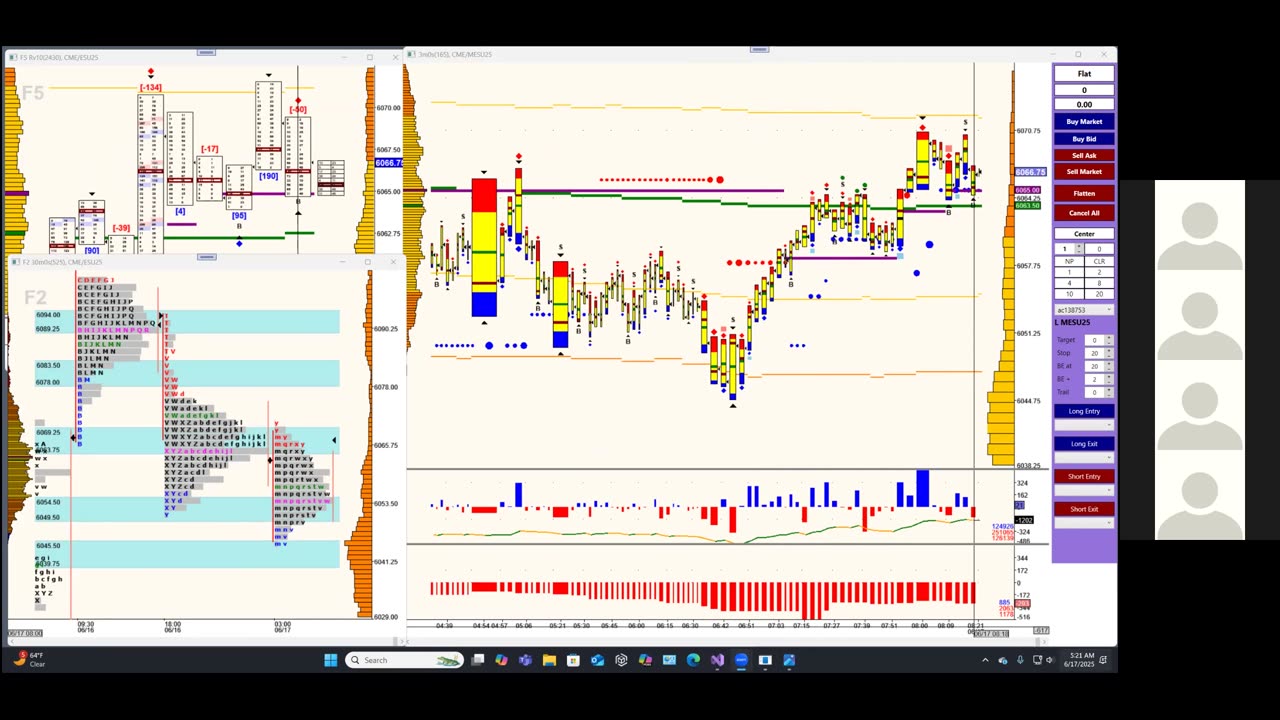The image size is (1280, 720).
Task: Click the Buy Bid button
Action: tap(1084, 139)
